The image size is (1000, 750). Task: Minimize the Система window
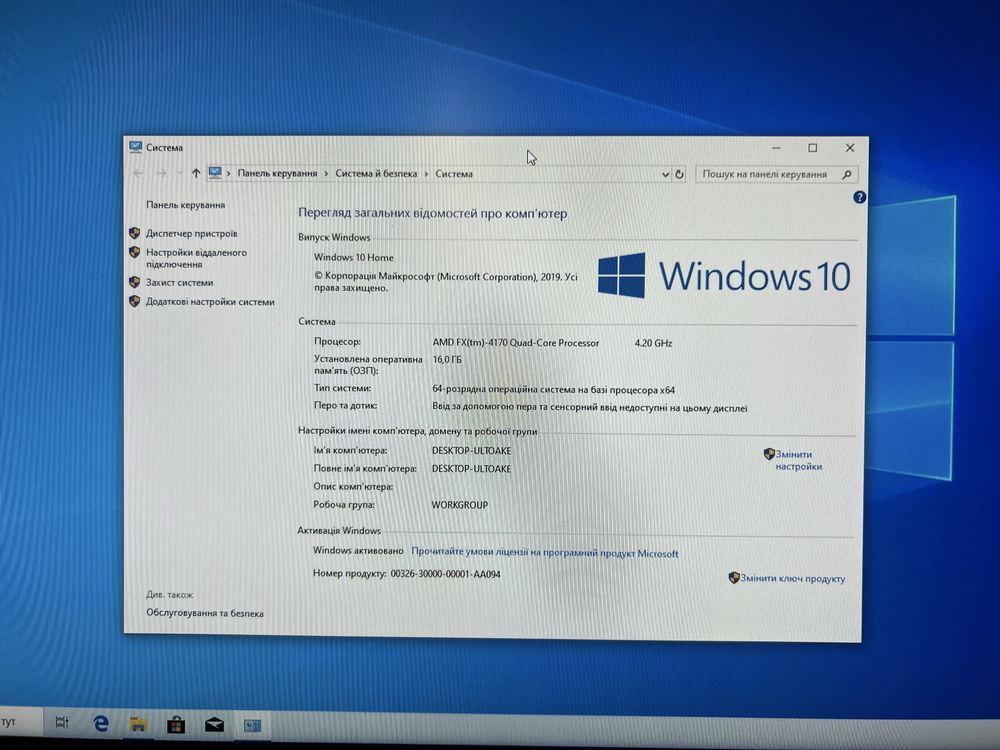(776, 148)
